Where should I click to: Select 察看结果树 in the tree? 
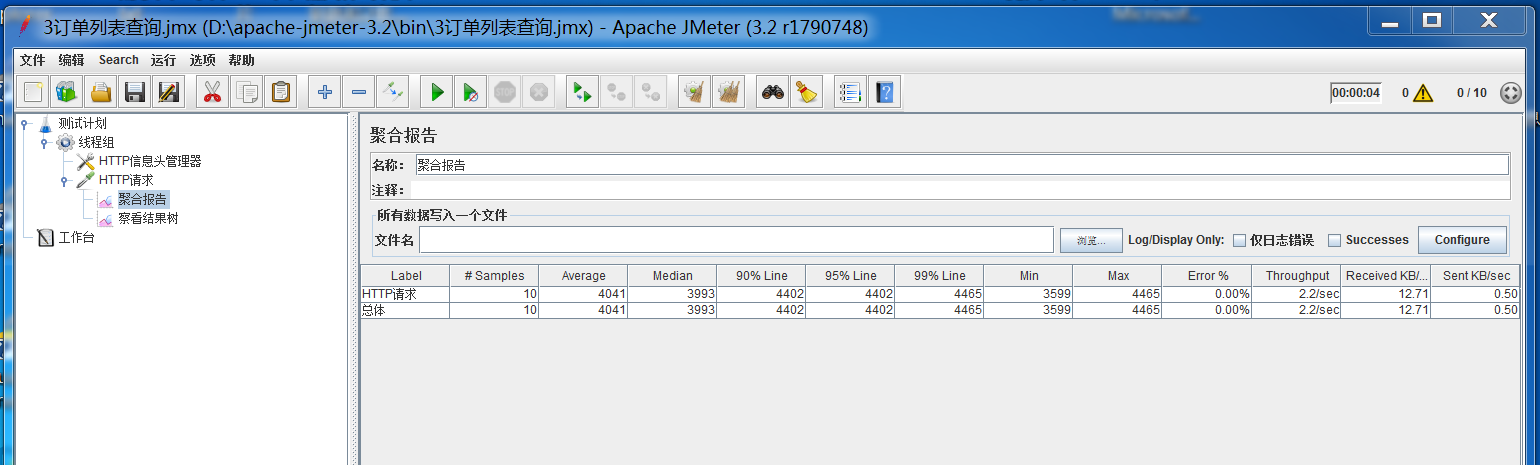(x=147, y=218)
